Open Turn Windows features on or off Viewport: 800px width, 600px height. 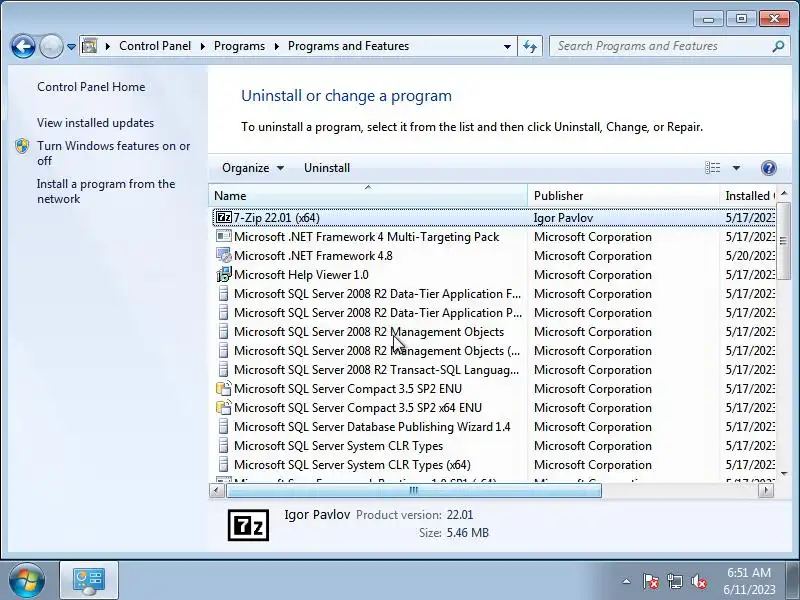(113, 153)
